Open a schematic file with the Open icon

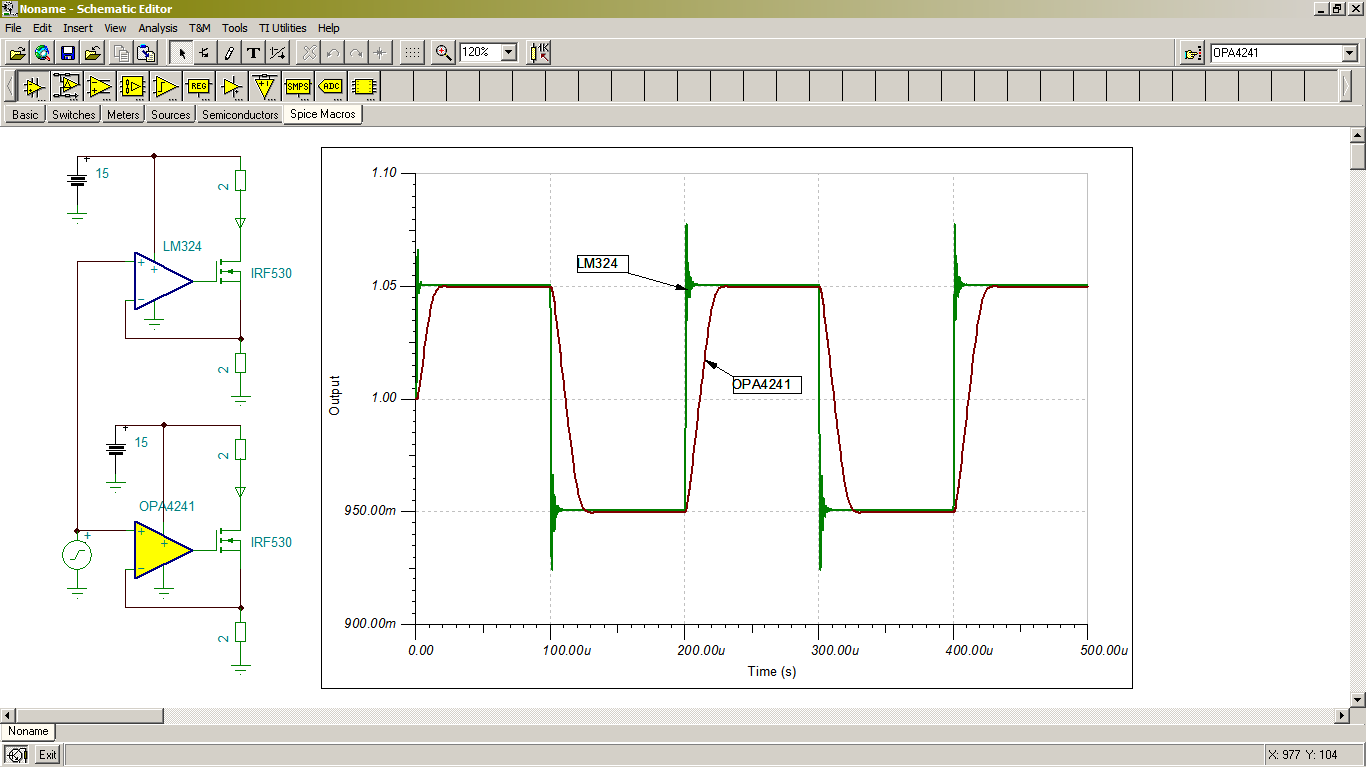pos(17,53)
